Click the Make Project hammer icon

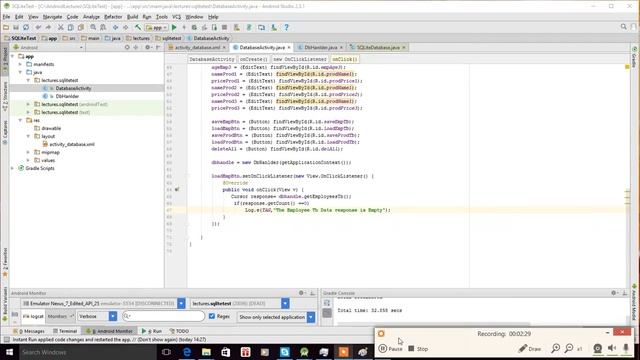click(x=138, y=27)
